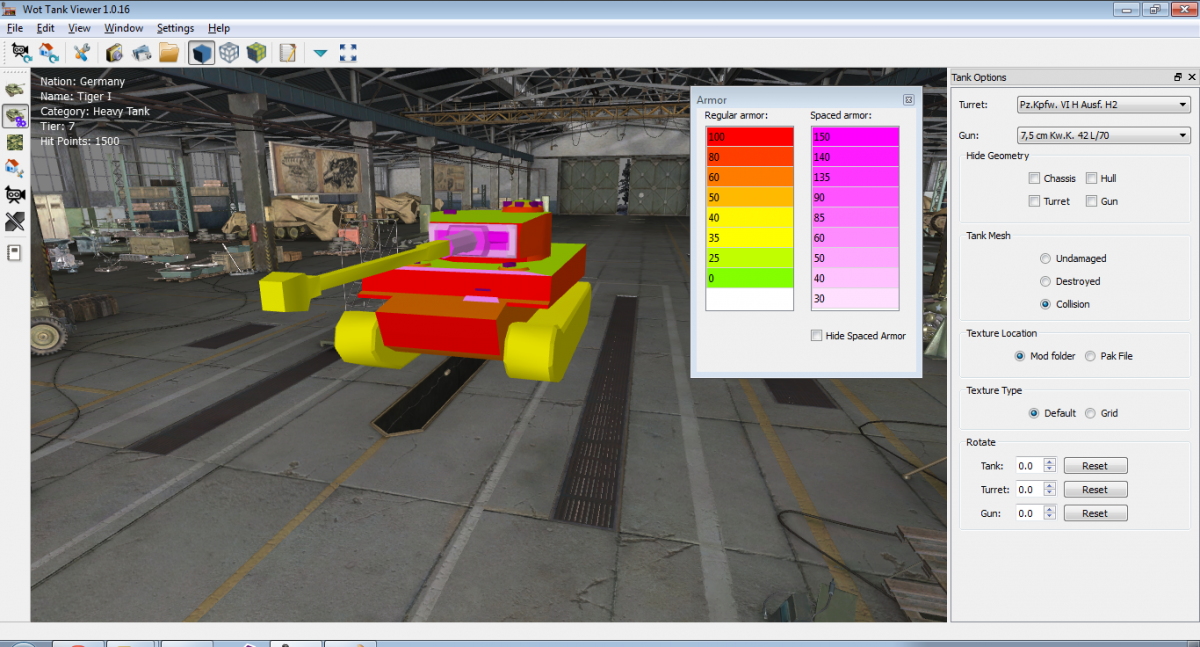Click the video camera icon in sidebar
The image size is (1200, 647).
point(15,194)
